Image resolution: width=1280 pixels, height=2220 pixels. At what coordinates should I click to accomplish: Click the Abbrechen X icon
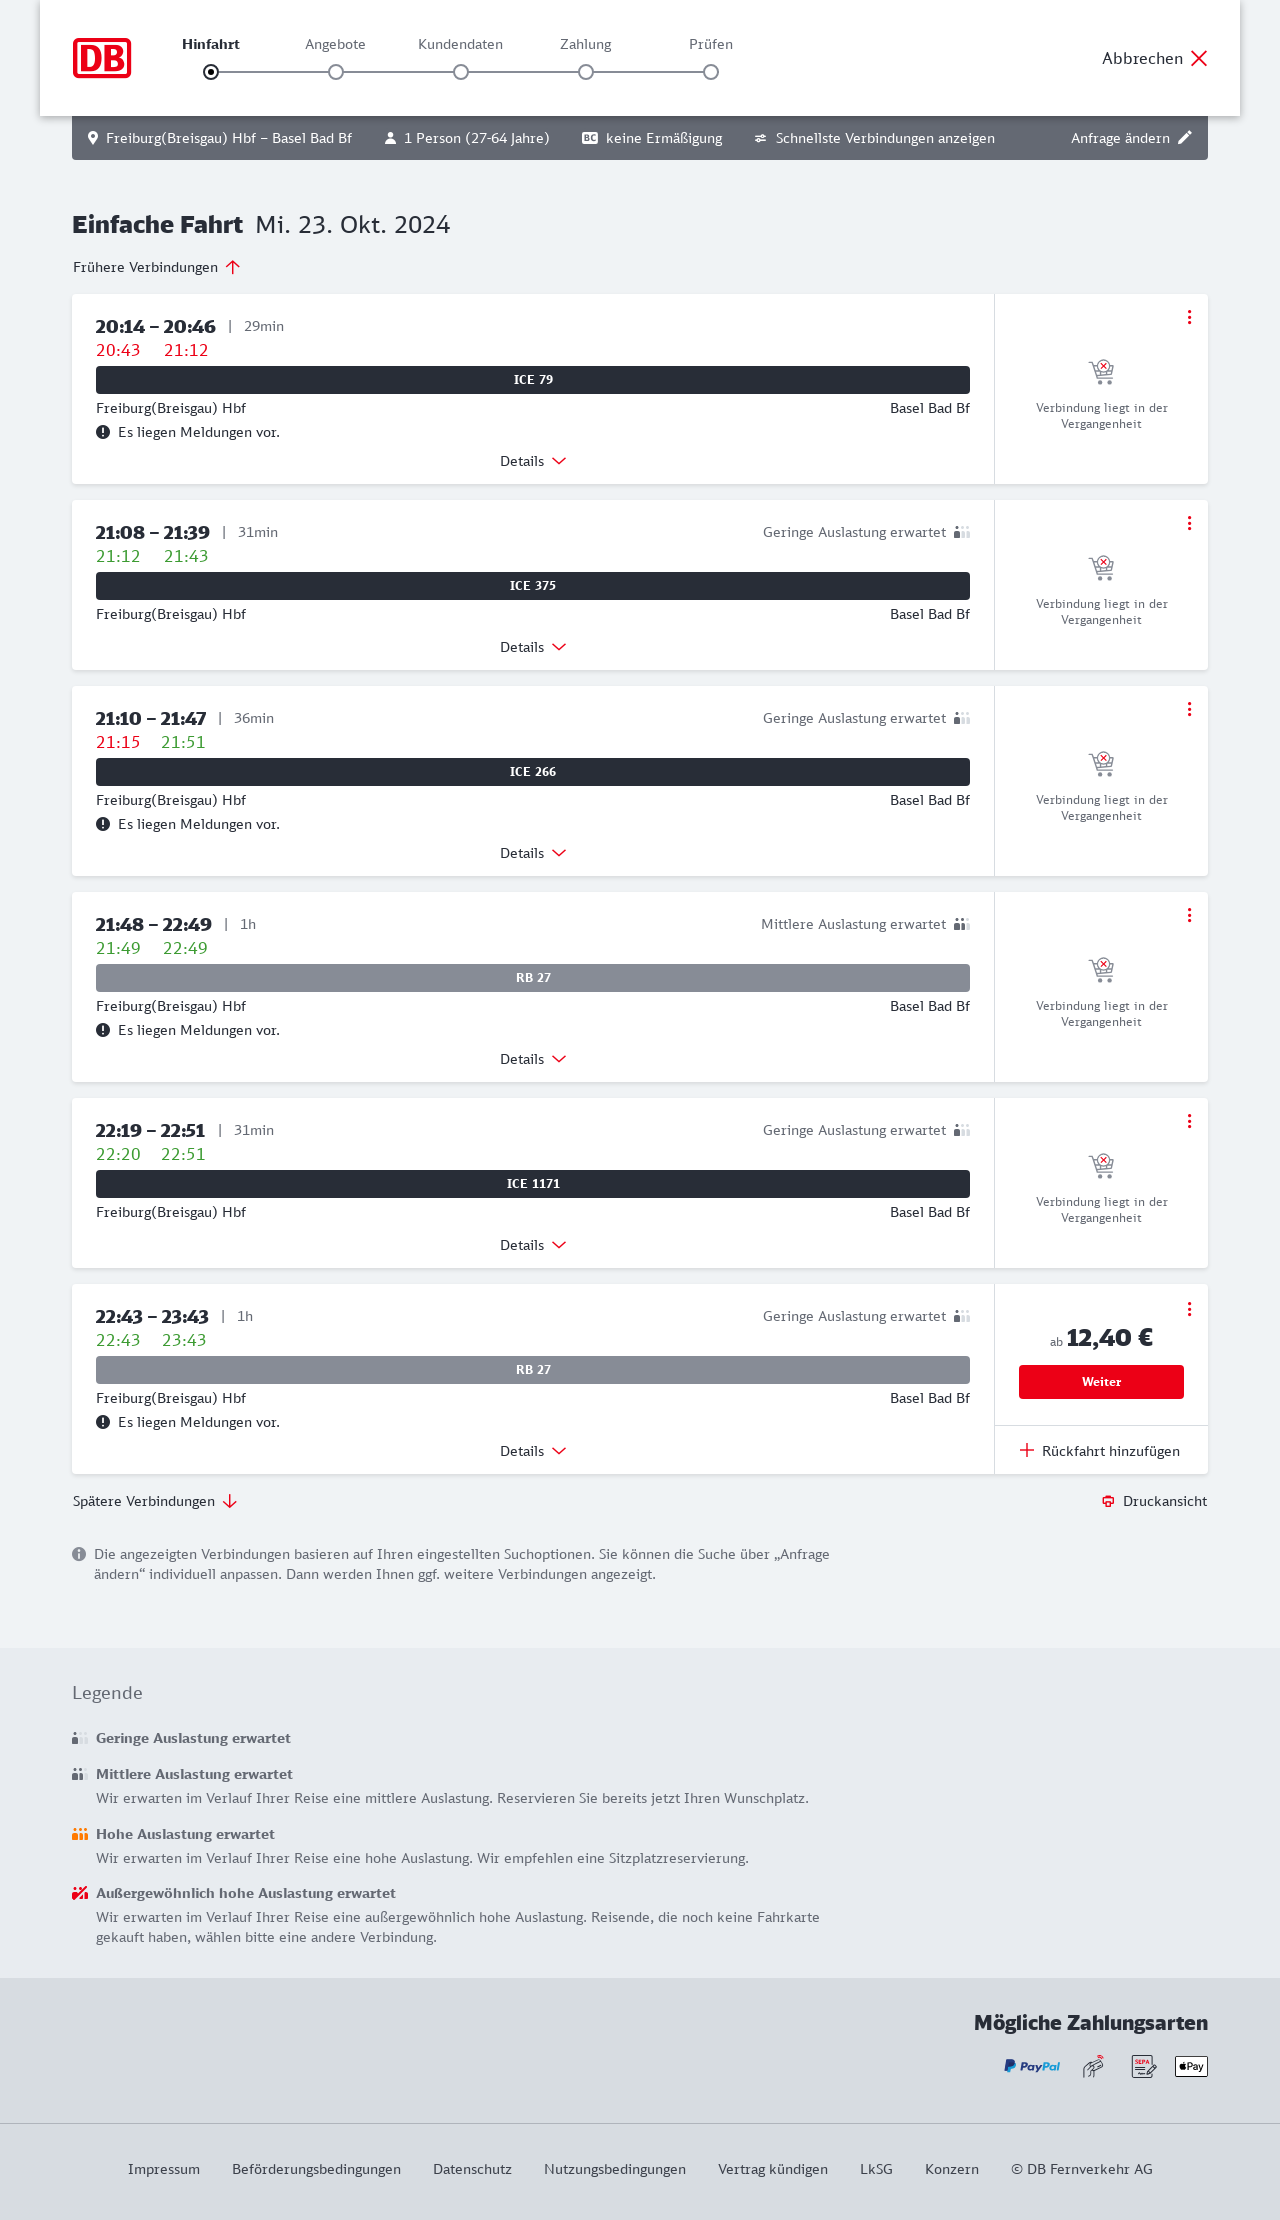[1199, 58]
